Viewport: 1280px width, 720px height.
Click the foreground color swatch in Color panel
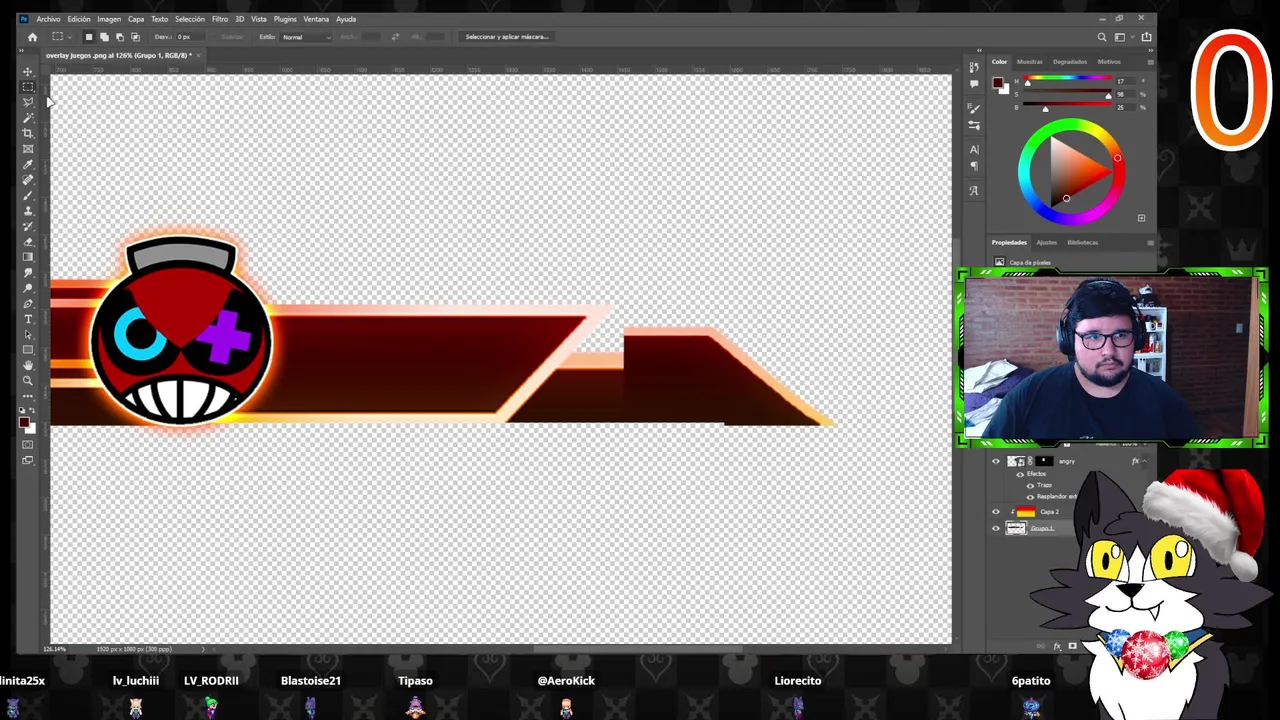pos(996,81)
